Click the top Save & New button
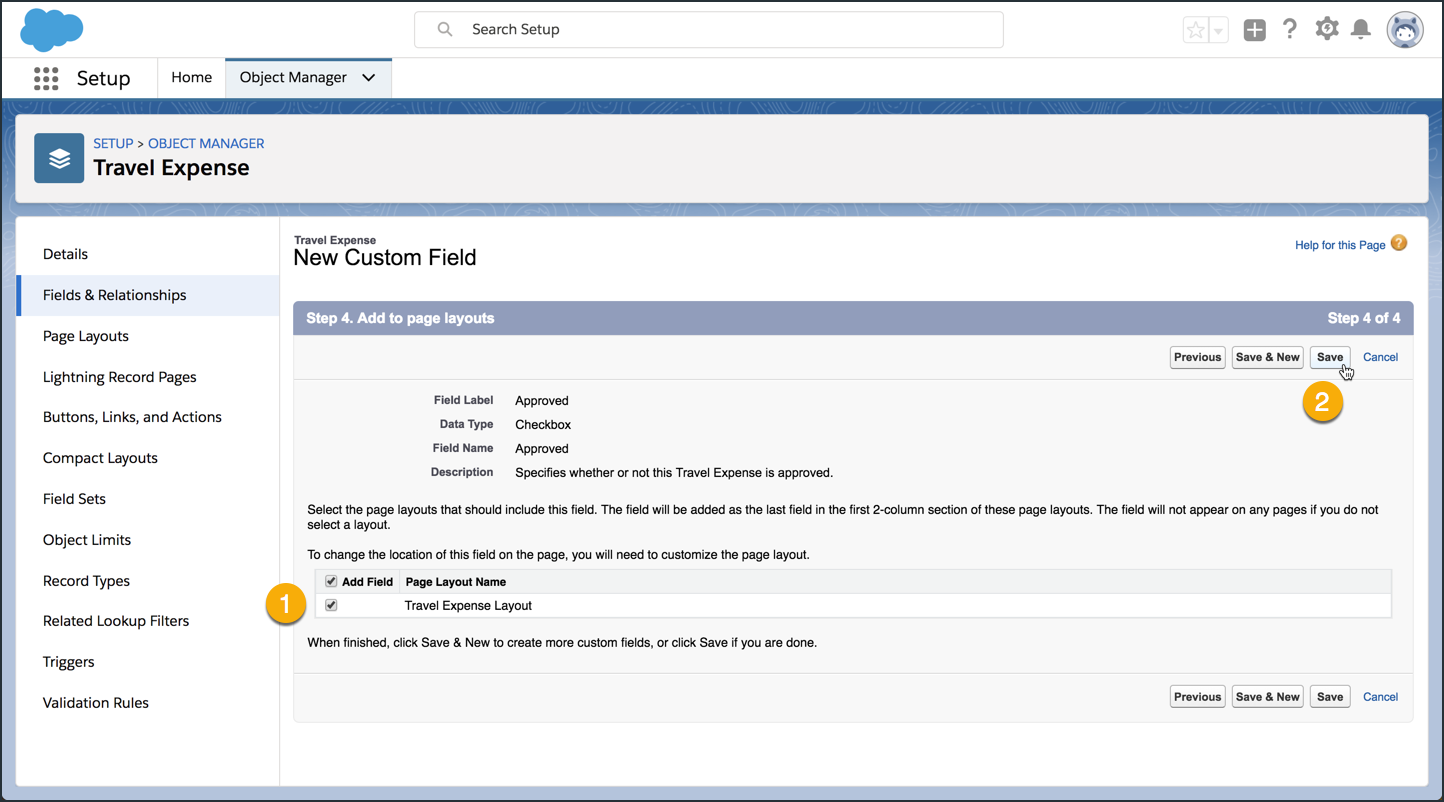Viewport: 1444px width, 802px height. click(x=1268, y=357)
